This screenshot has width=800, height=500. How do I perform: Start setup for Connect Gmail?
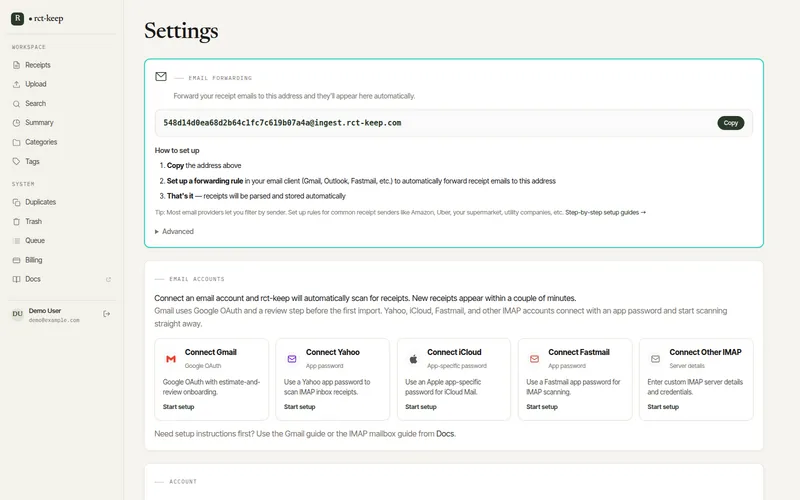tap(179, 407)
